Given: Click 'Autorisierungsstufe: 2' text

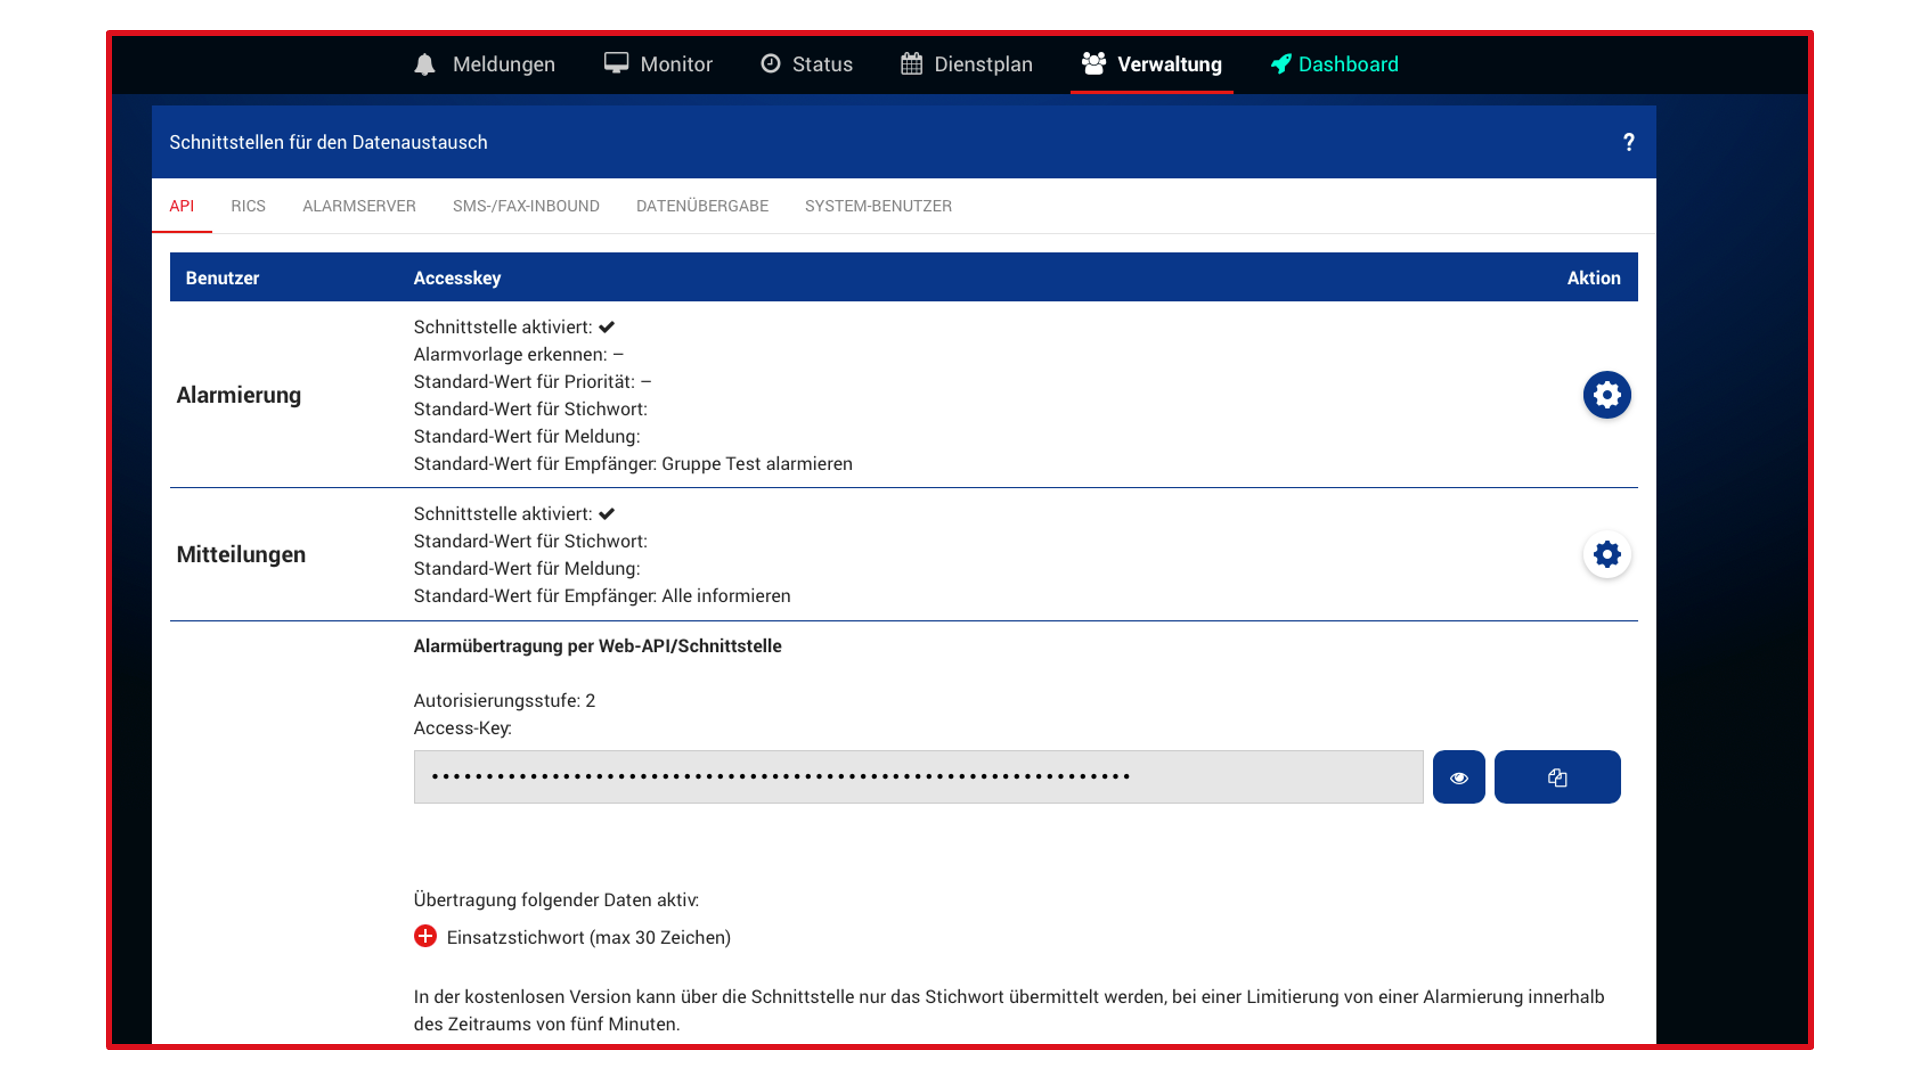Looking at the screenshot, I should click(504, 700).
